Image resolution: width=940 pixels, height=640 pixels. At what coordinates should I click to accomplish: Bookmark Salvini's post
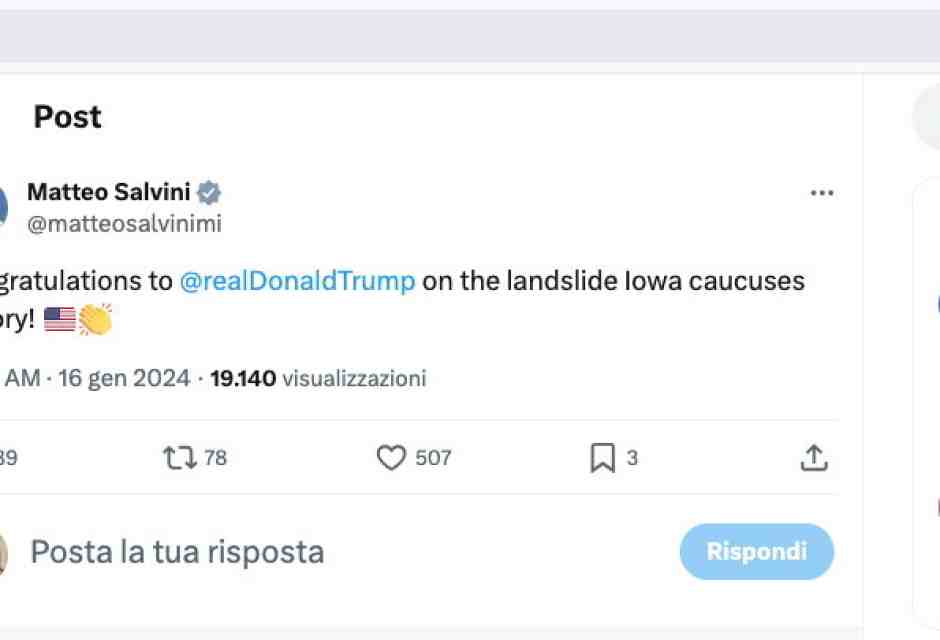coord(601,457)
